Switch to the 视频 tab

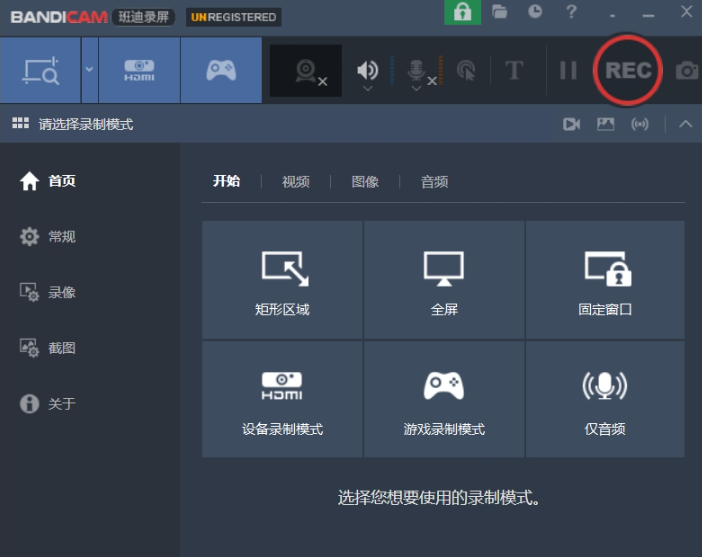pos(295,181)
